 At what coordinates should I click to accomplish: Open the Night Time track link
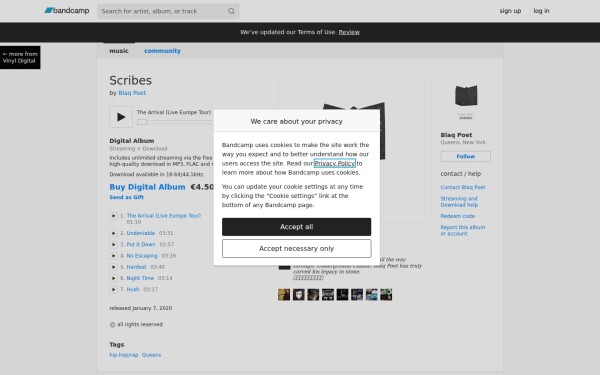pyautogui.click(x=140, y=278)
